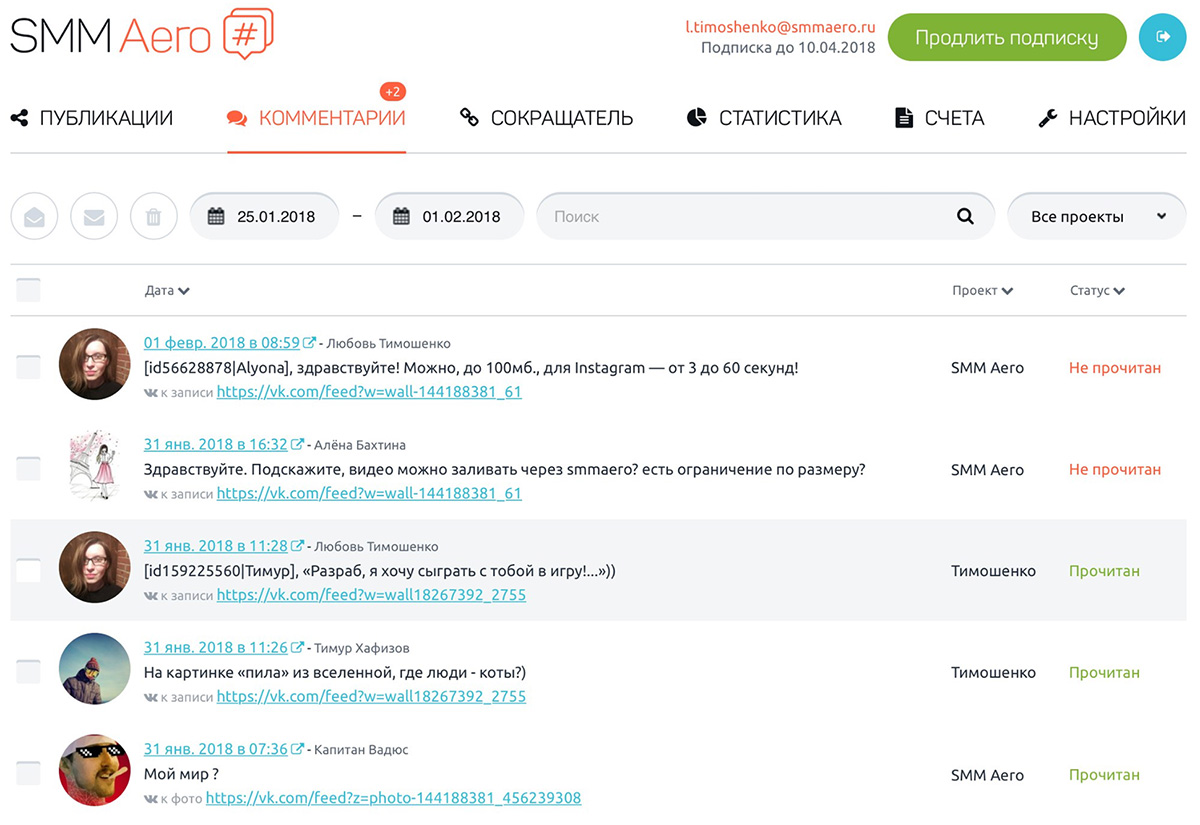Mark selected as read open-envelope icon

(34, 216)
